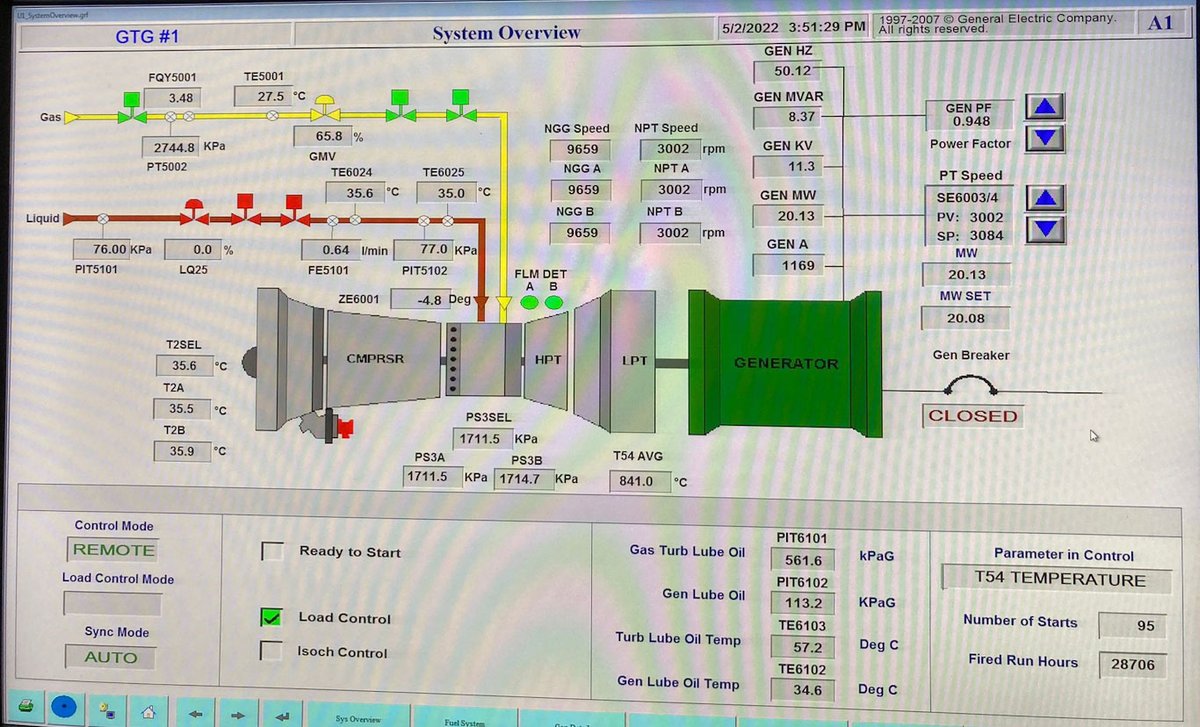Viewport: 1200px width, 727px height.
Task: Click the return arrow icon in the toolbar
Action: (x=281, y=714)
